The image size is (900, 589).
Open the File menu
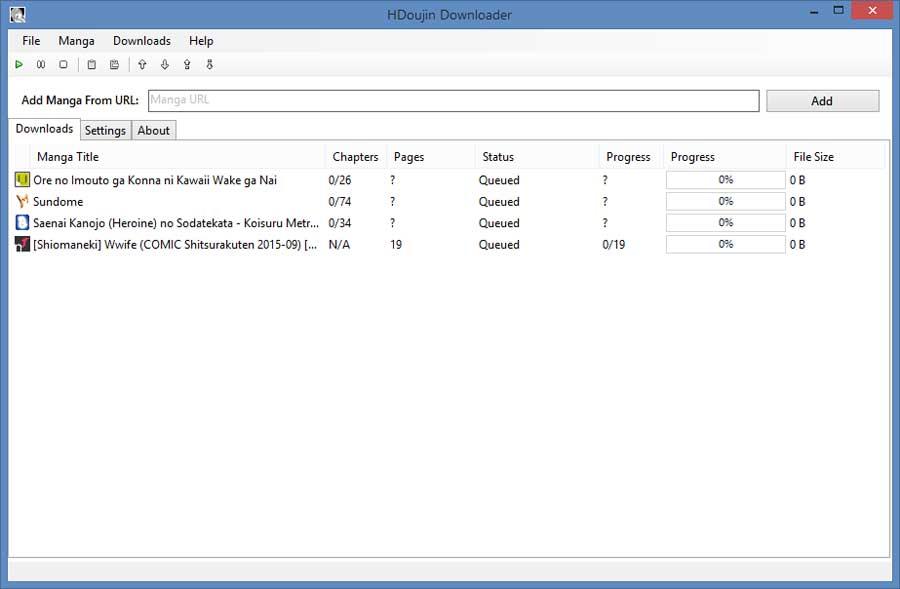point(31,41)
